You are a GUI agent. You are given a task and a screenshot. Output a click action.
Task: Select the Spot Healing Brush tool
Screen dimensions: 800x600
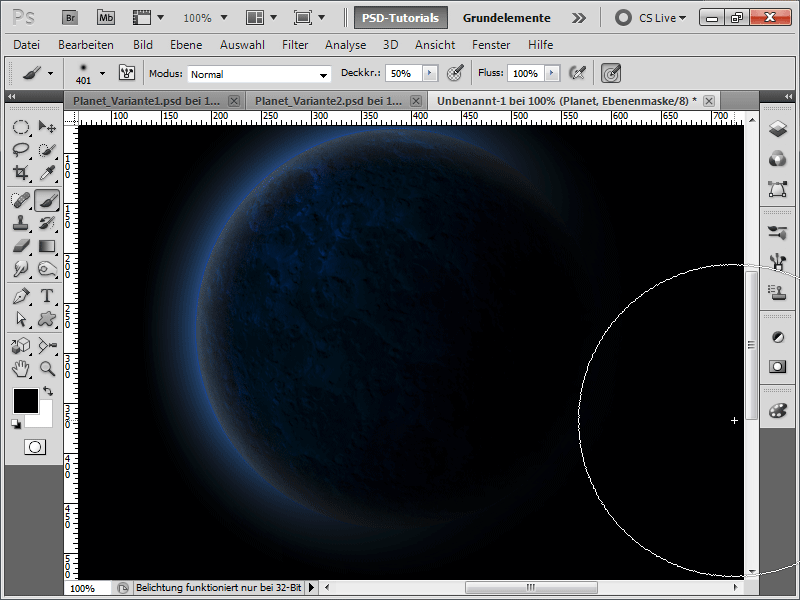pyautogui.click(x=20, y=200)
